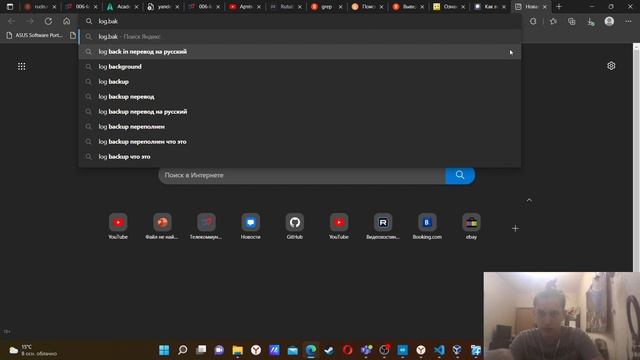Open the Файл не най... quick link tile
The image size is (640, 360).
click(162, 226)
